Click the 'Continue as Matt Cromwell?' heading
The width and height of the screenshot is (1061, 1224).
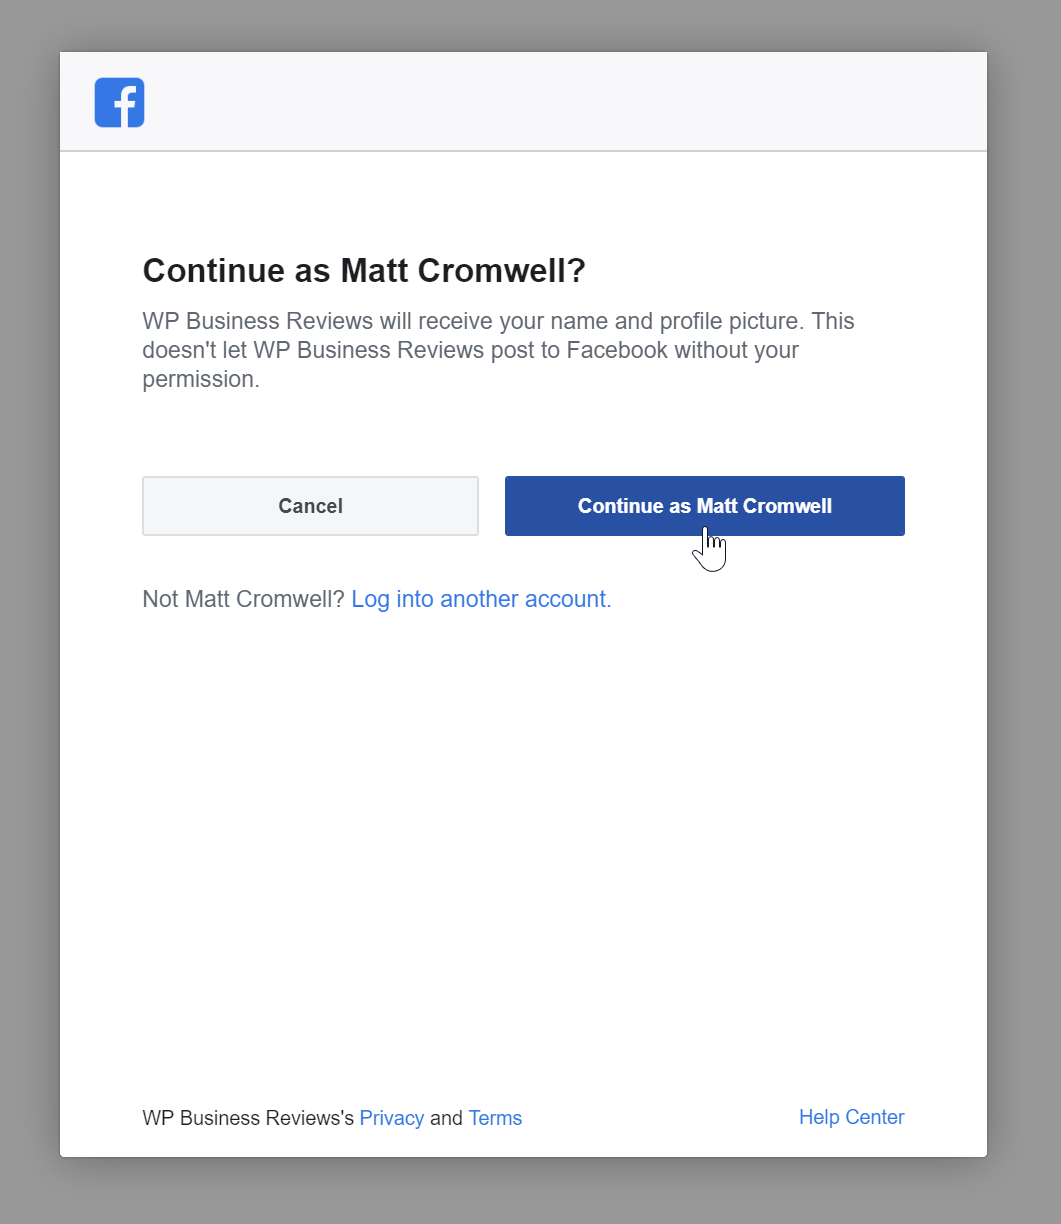point(364,270)
